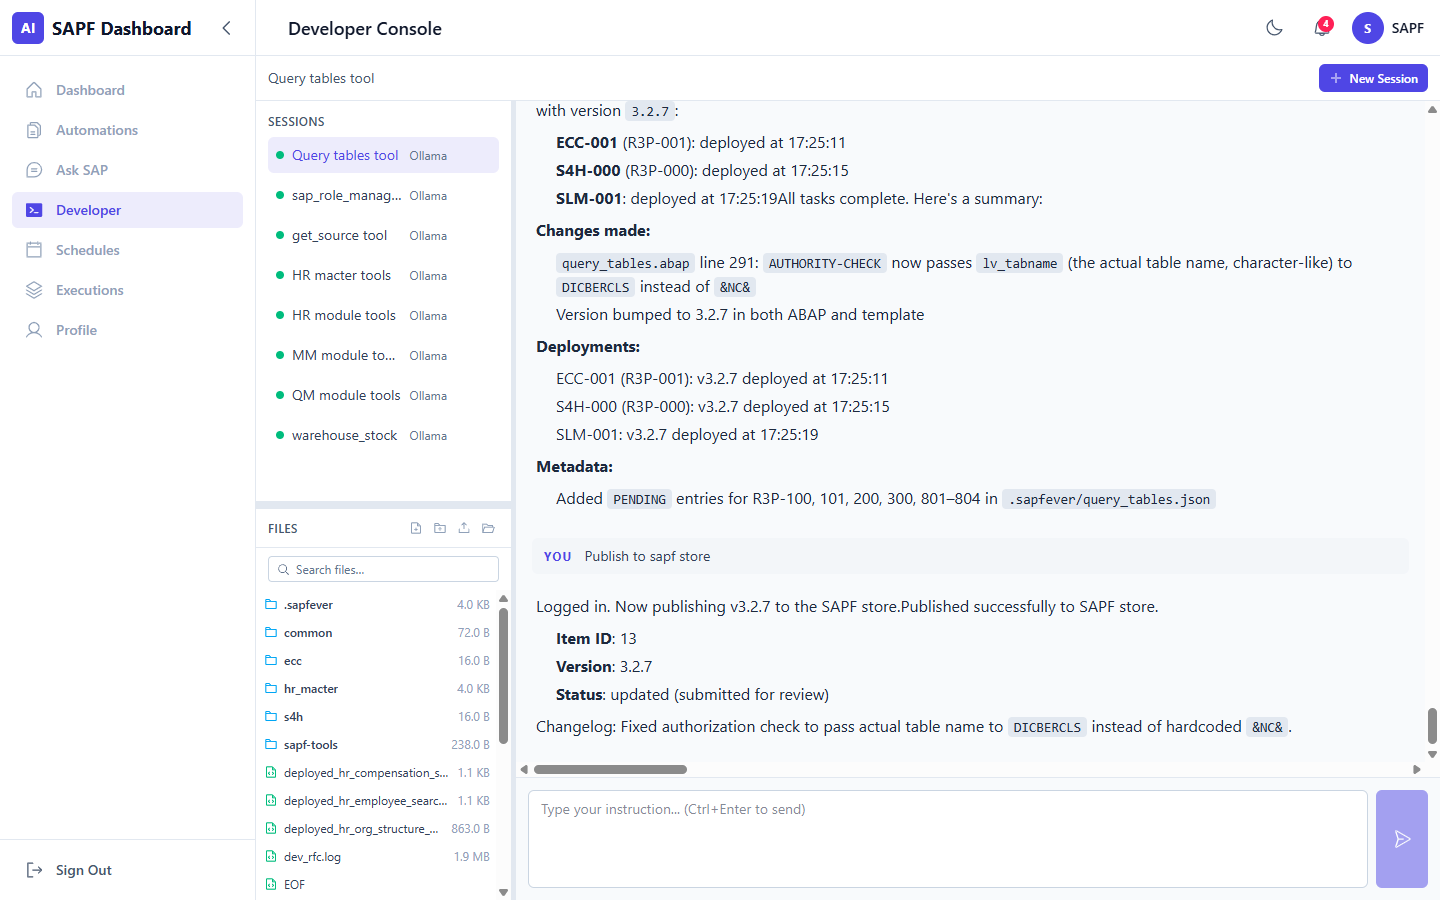Viewport: 1440px width, 900px height.
Task: Click the 'Query tables tool' header title
Action: [321, 78]
